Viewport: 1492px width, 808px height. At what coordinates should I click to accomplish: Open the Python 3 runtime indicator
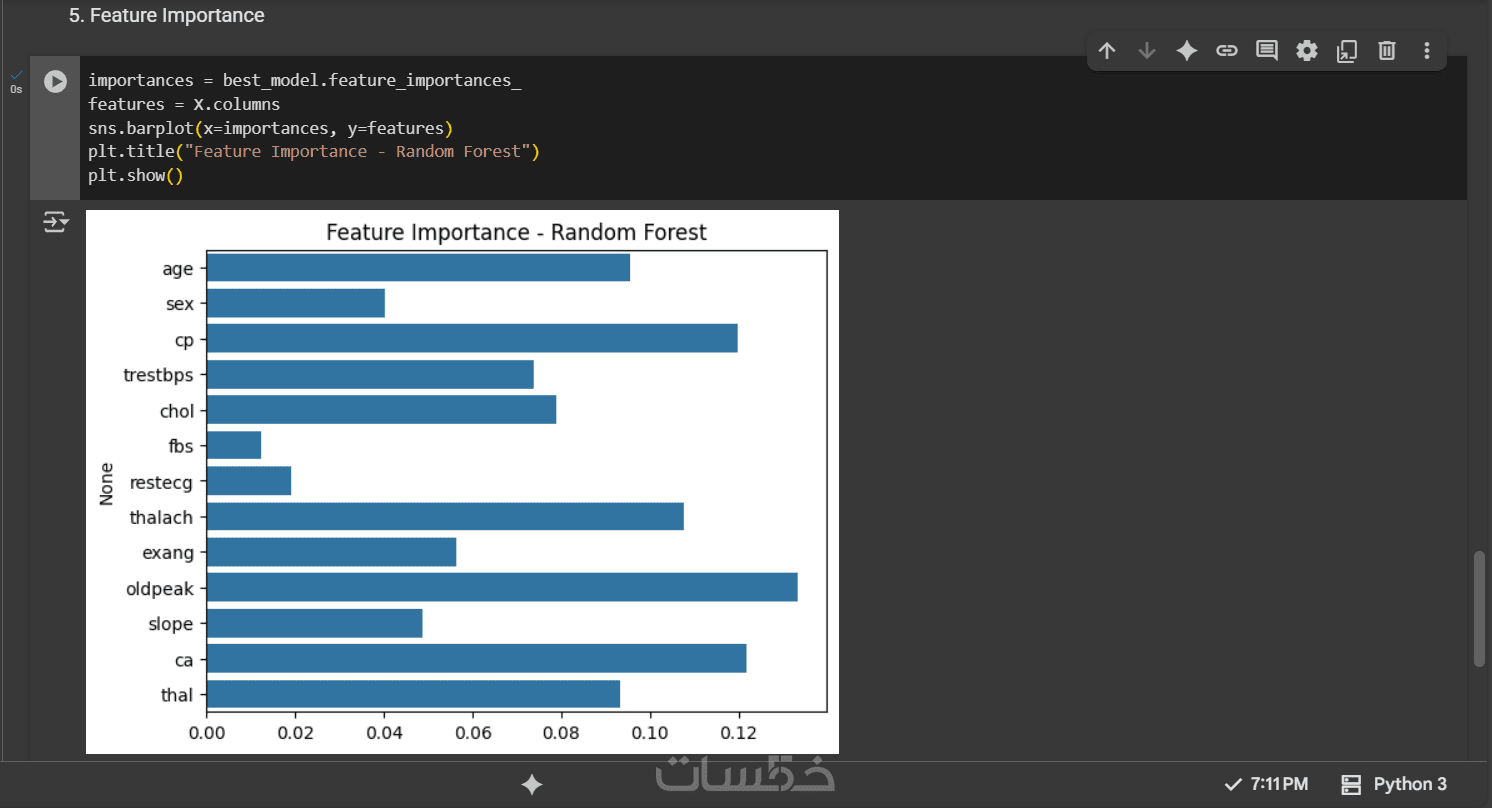pos(1394,784)
